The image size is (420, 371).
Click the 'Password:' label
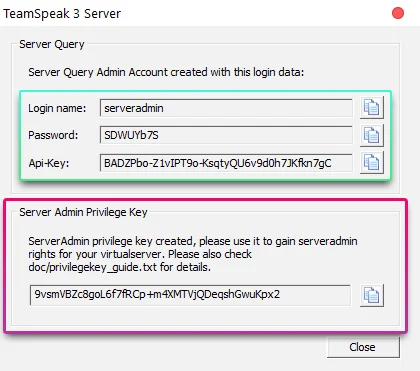(x=53, y=135)
